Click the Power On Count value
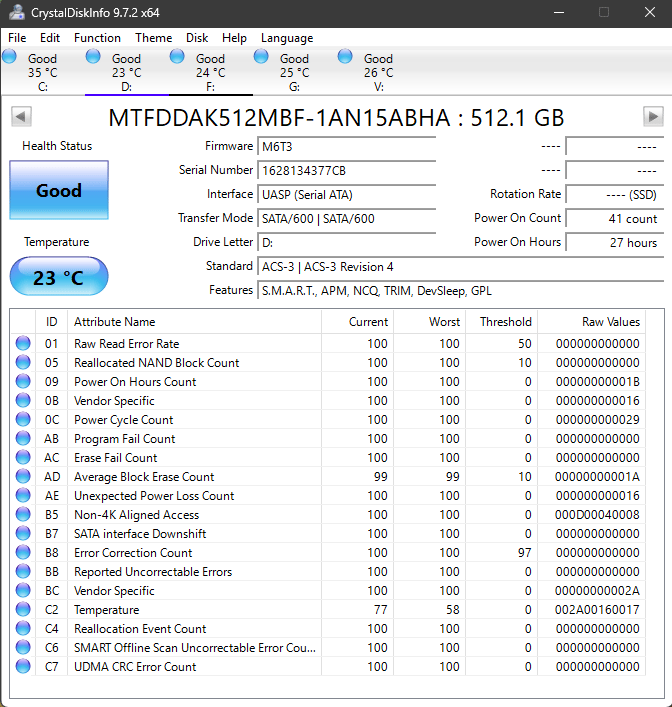Screen dimensions: 672x707 [x=615, y=219]
